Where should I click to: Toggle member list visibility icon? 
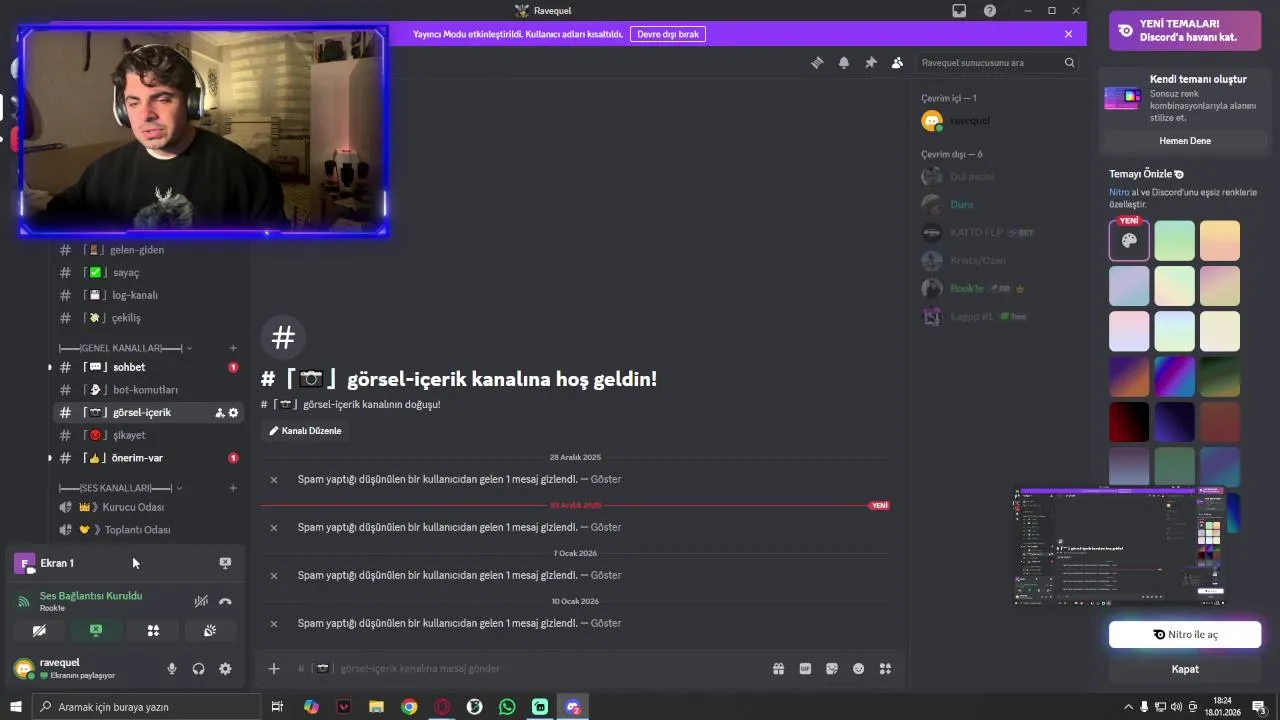coord(897,62)
